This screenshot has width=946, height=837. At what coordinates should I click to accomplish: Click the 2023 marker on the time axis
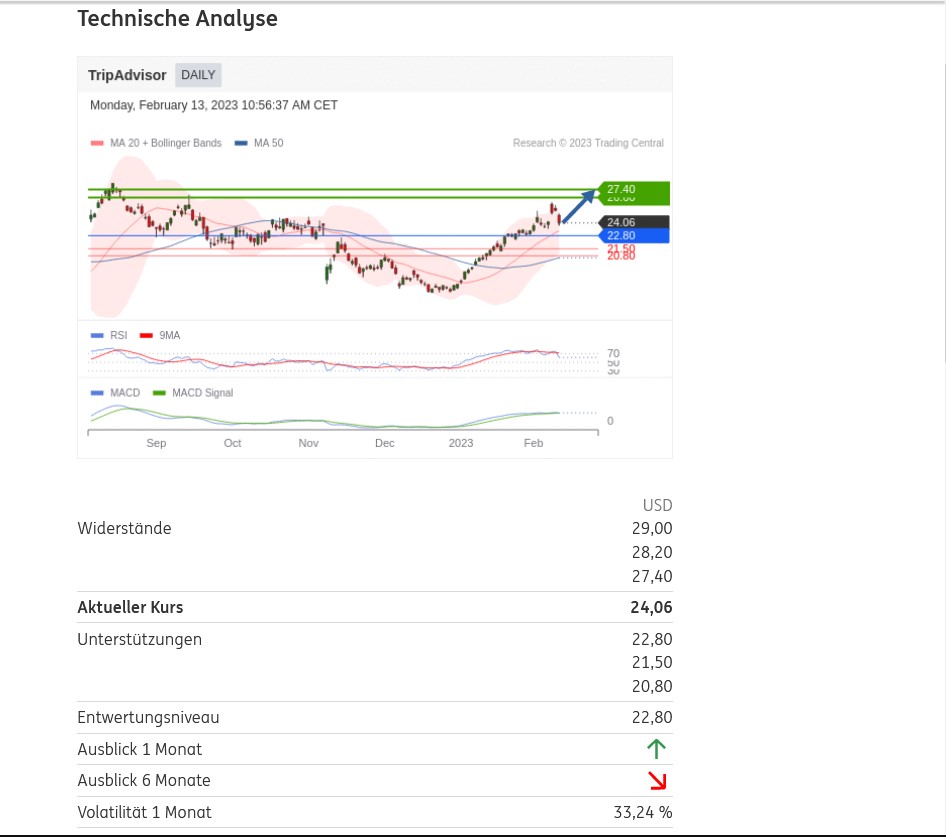(x=461, y=443)
